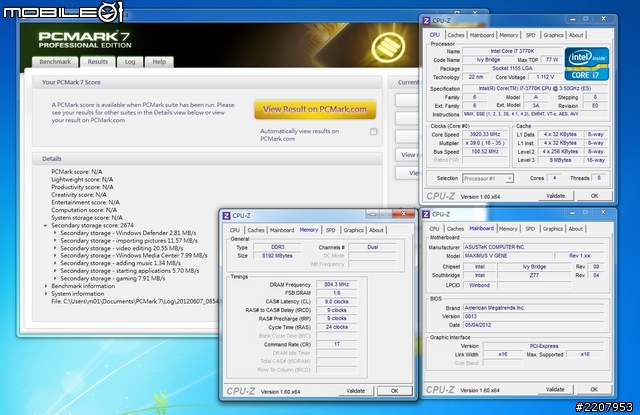Open the Log tab in PCMark 7
Viewport: 640px width, 415px height.
[x=130, y=62]
